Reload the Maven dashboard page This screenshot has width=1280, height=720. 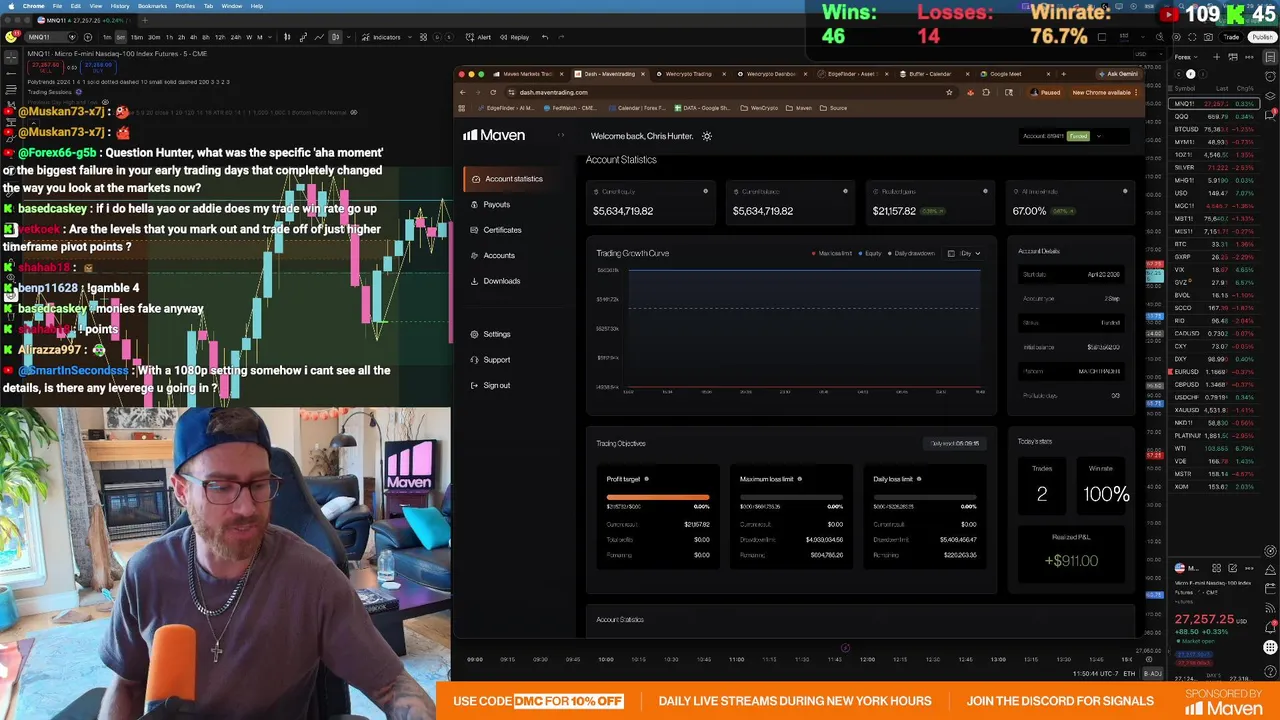[493, 92]
